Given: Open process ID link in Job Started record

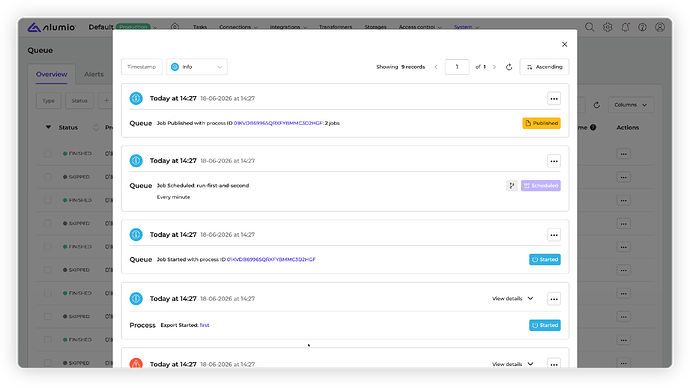Looking at the screenshot, I should (271, 260).
